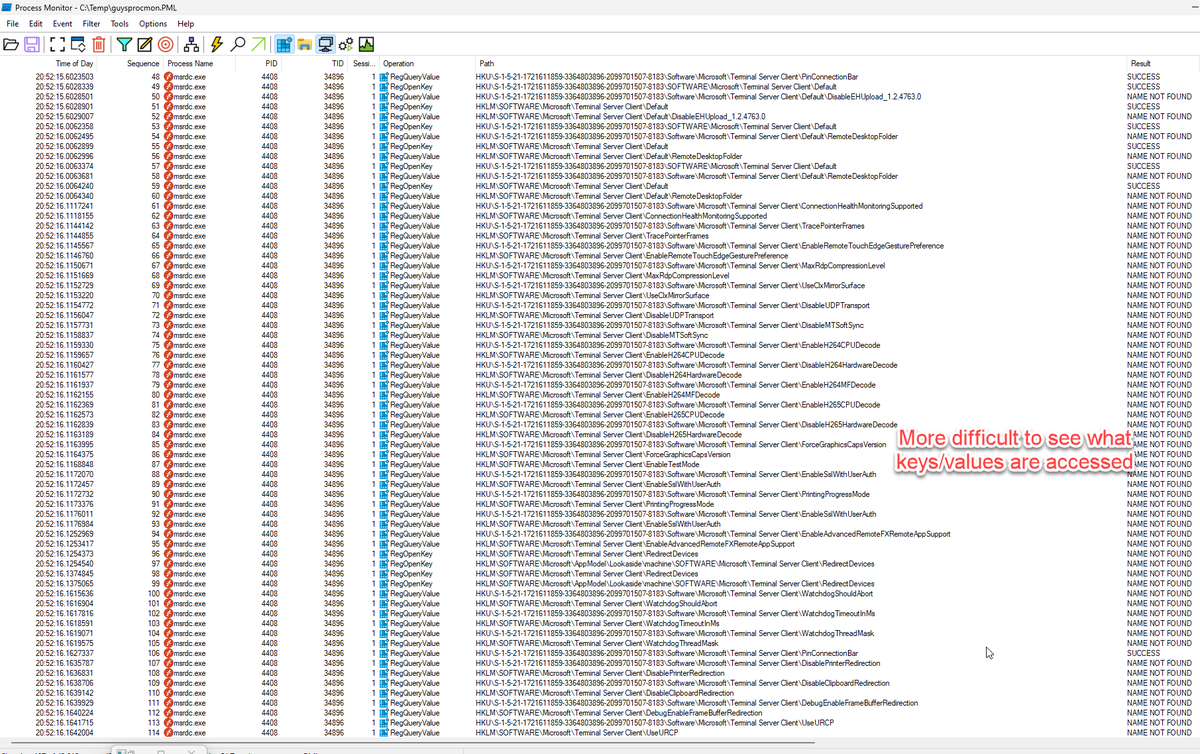Toggle Autoscroll in the toolbar
This screenshot has width=1200, height=754.
78,44
